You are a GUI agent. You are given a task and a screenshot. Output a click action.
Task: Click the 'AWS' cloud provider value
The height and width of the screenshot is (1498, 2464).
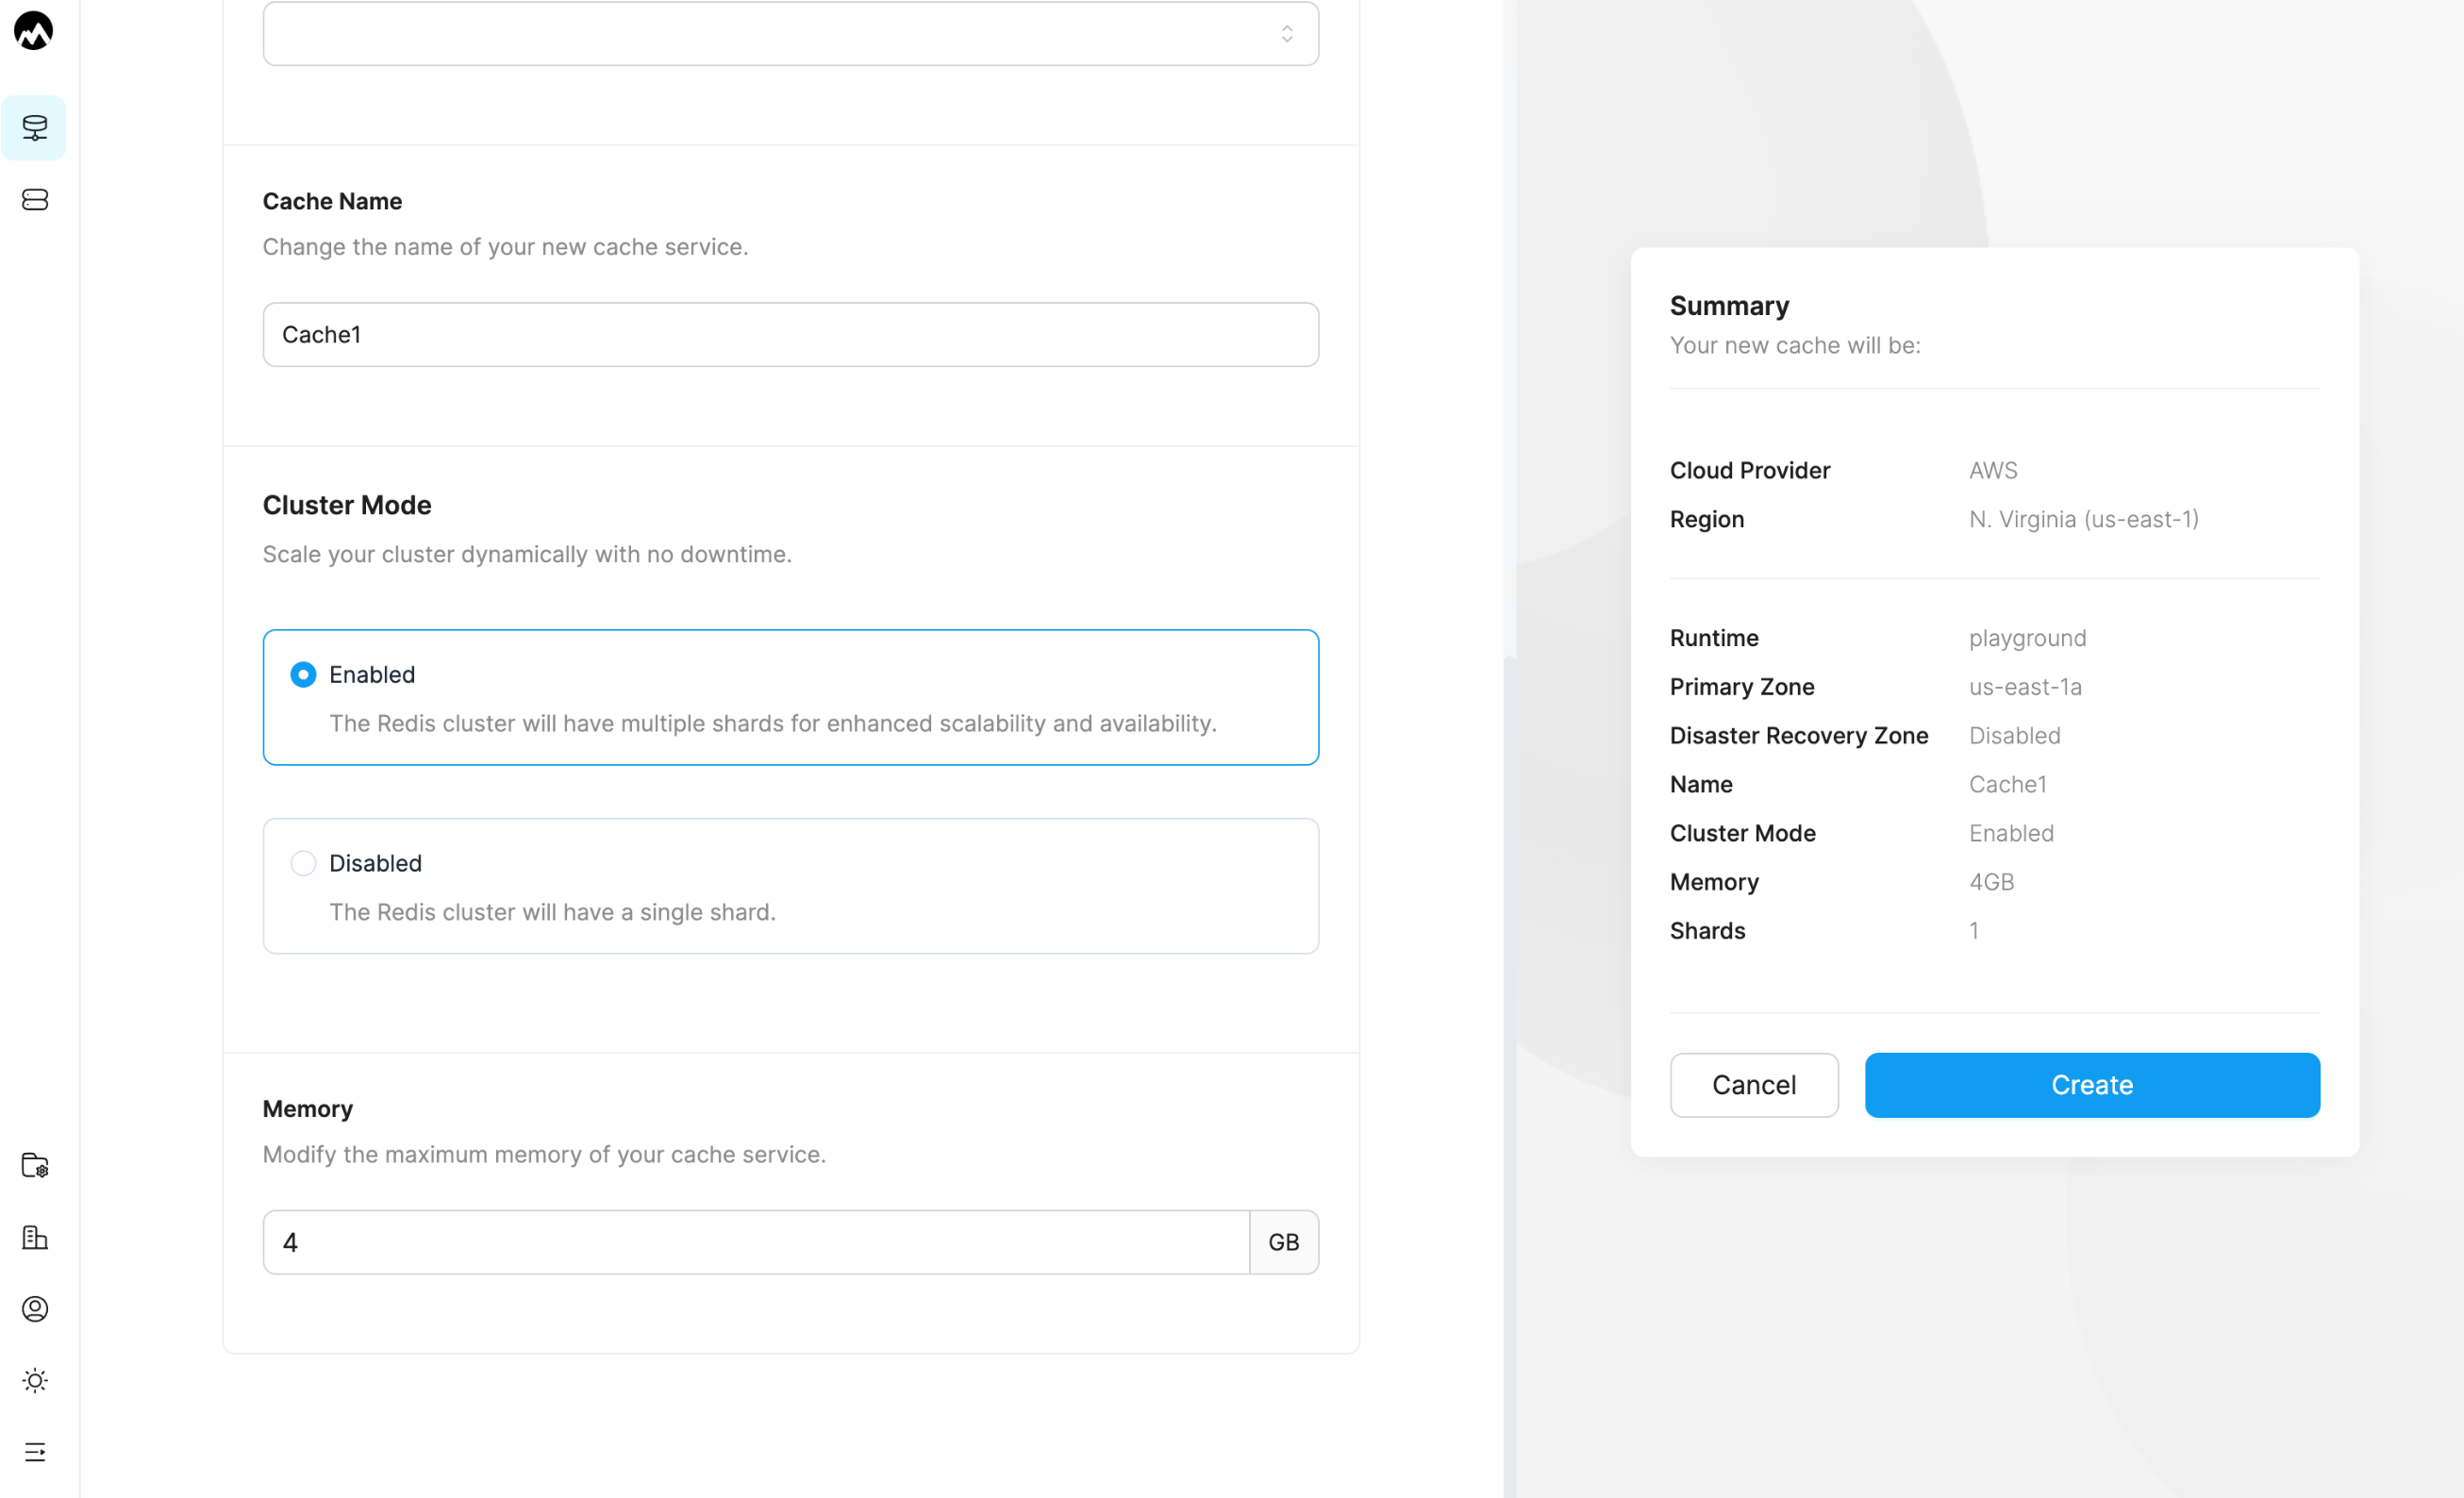pos(1993,470)
